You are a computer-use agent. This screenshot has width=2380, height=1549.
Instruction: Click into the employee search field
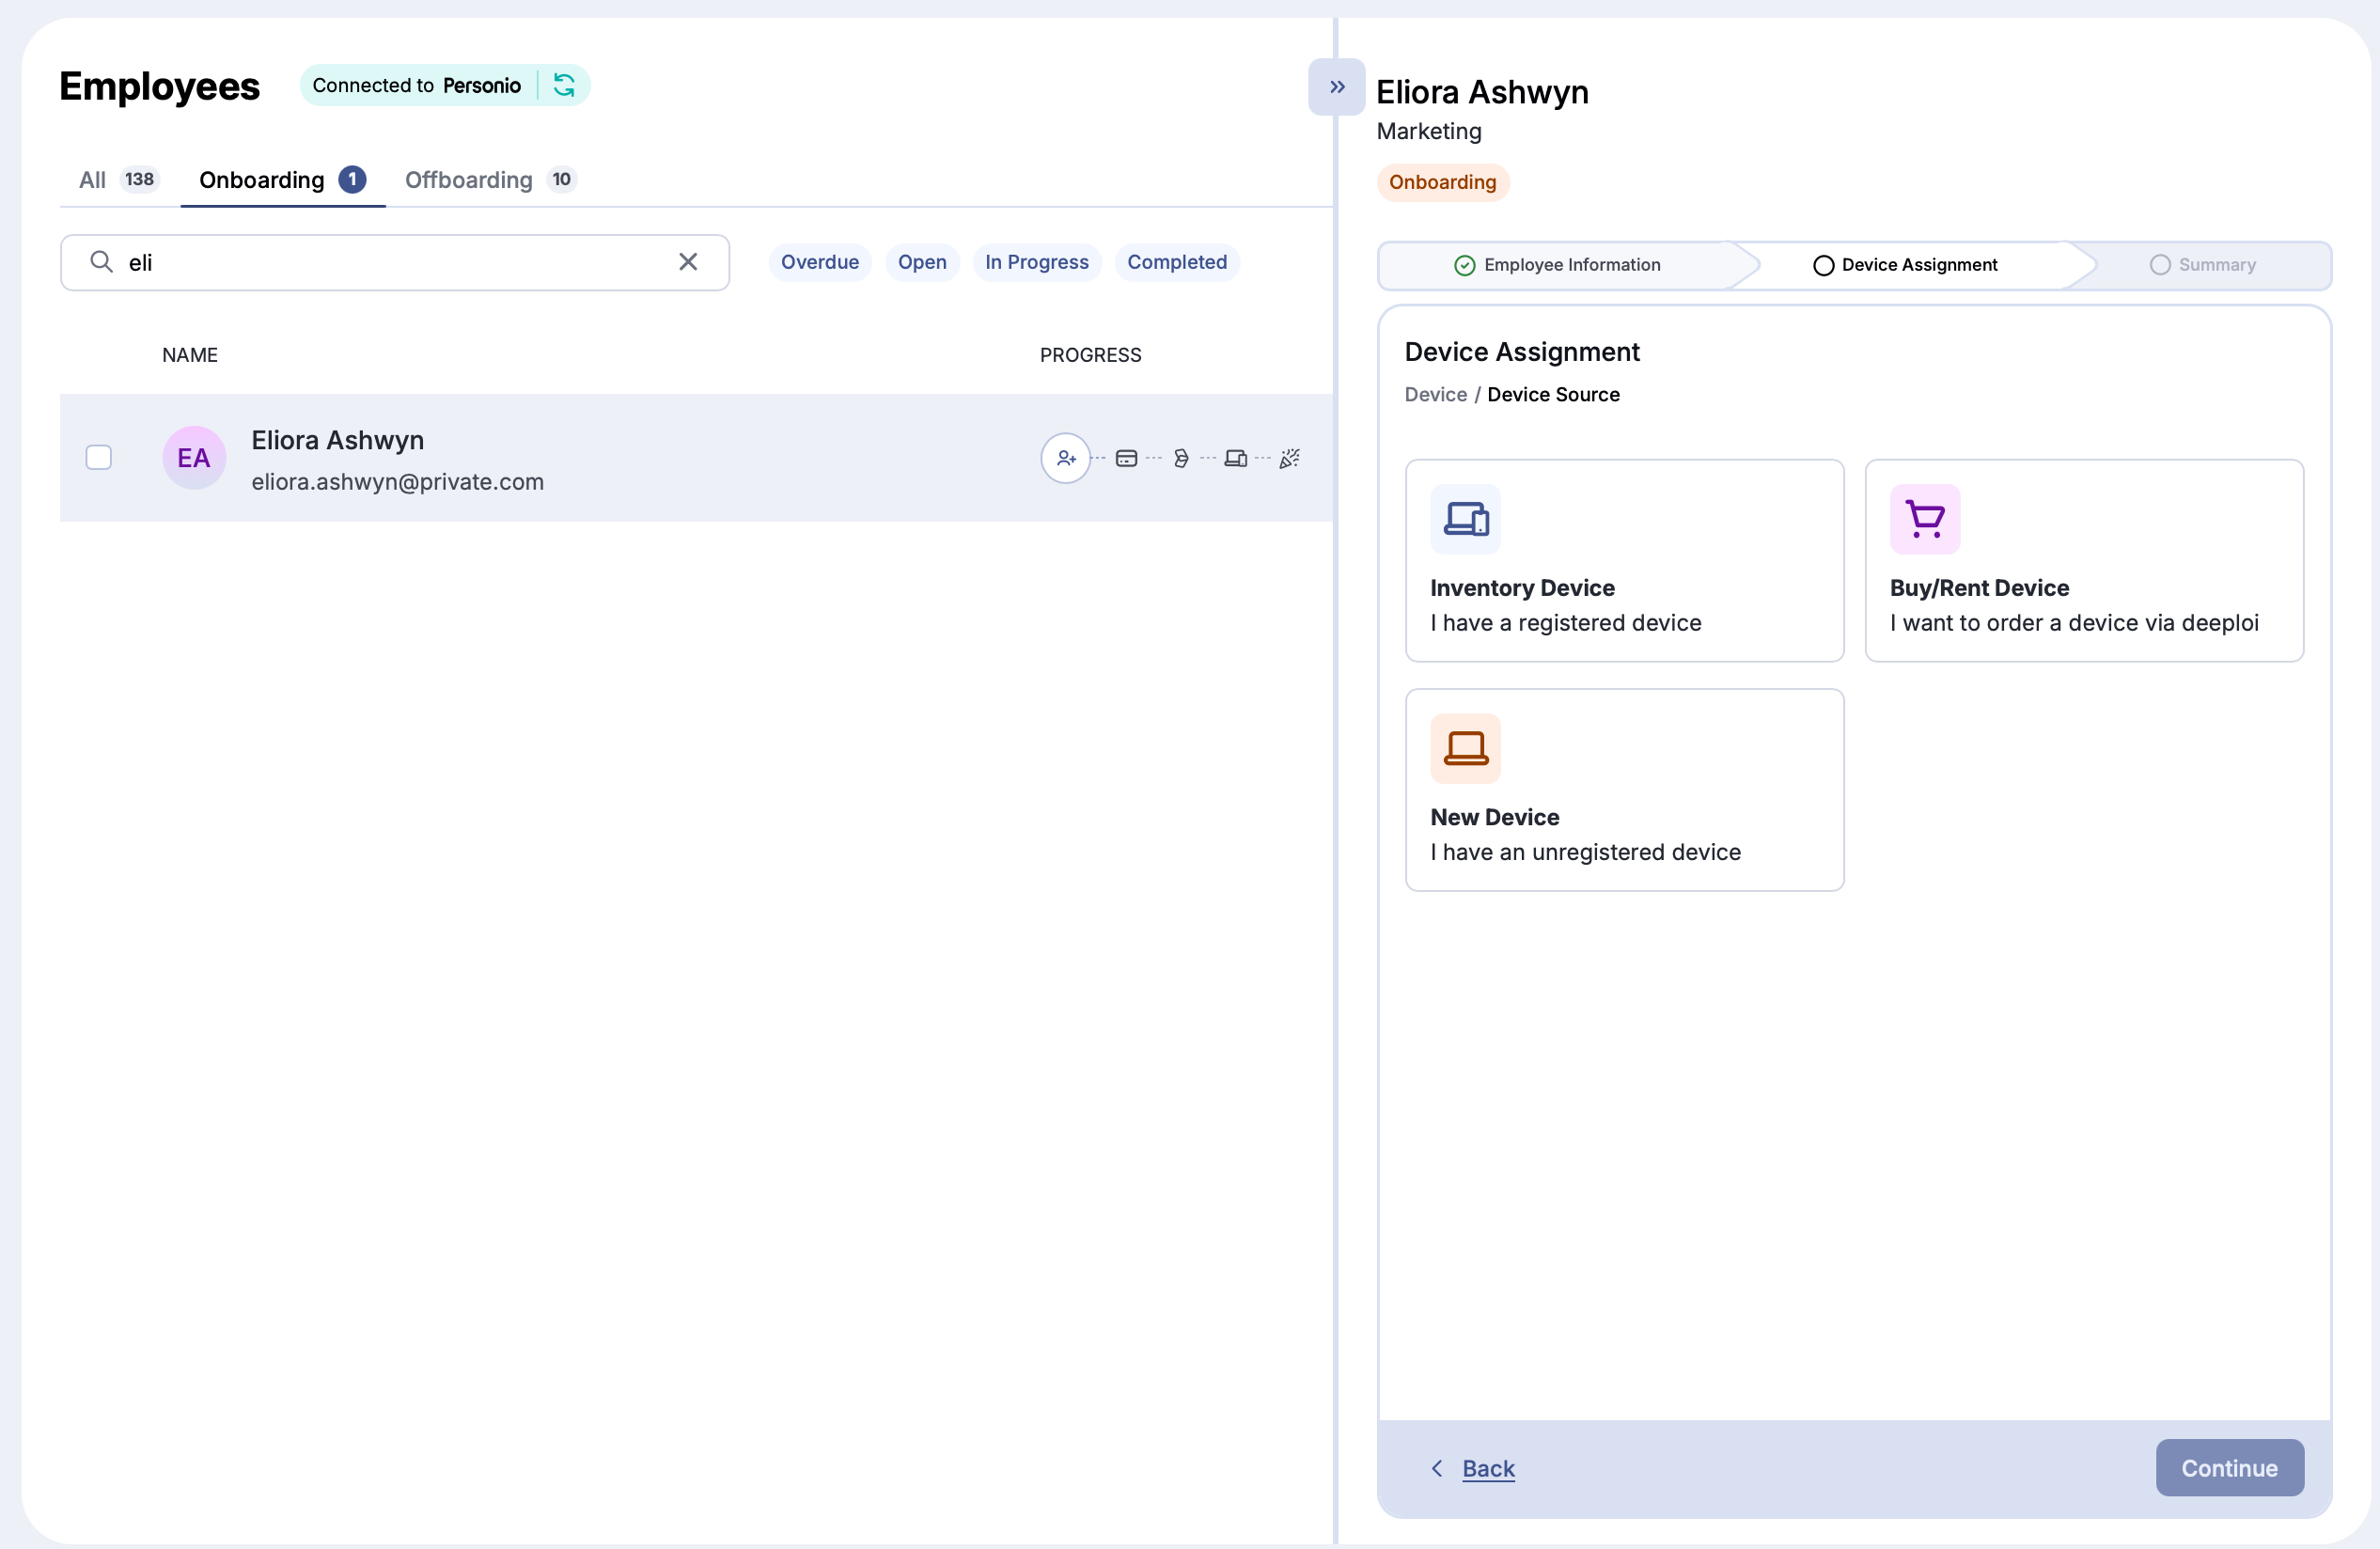point(400,262)
